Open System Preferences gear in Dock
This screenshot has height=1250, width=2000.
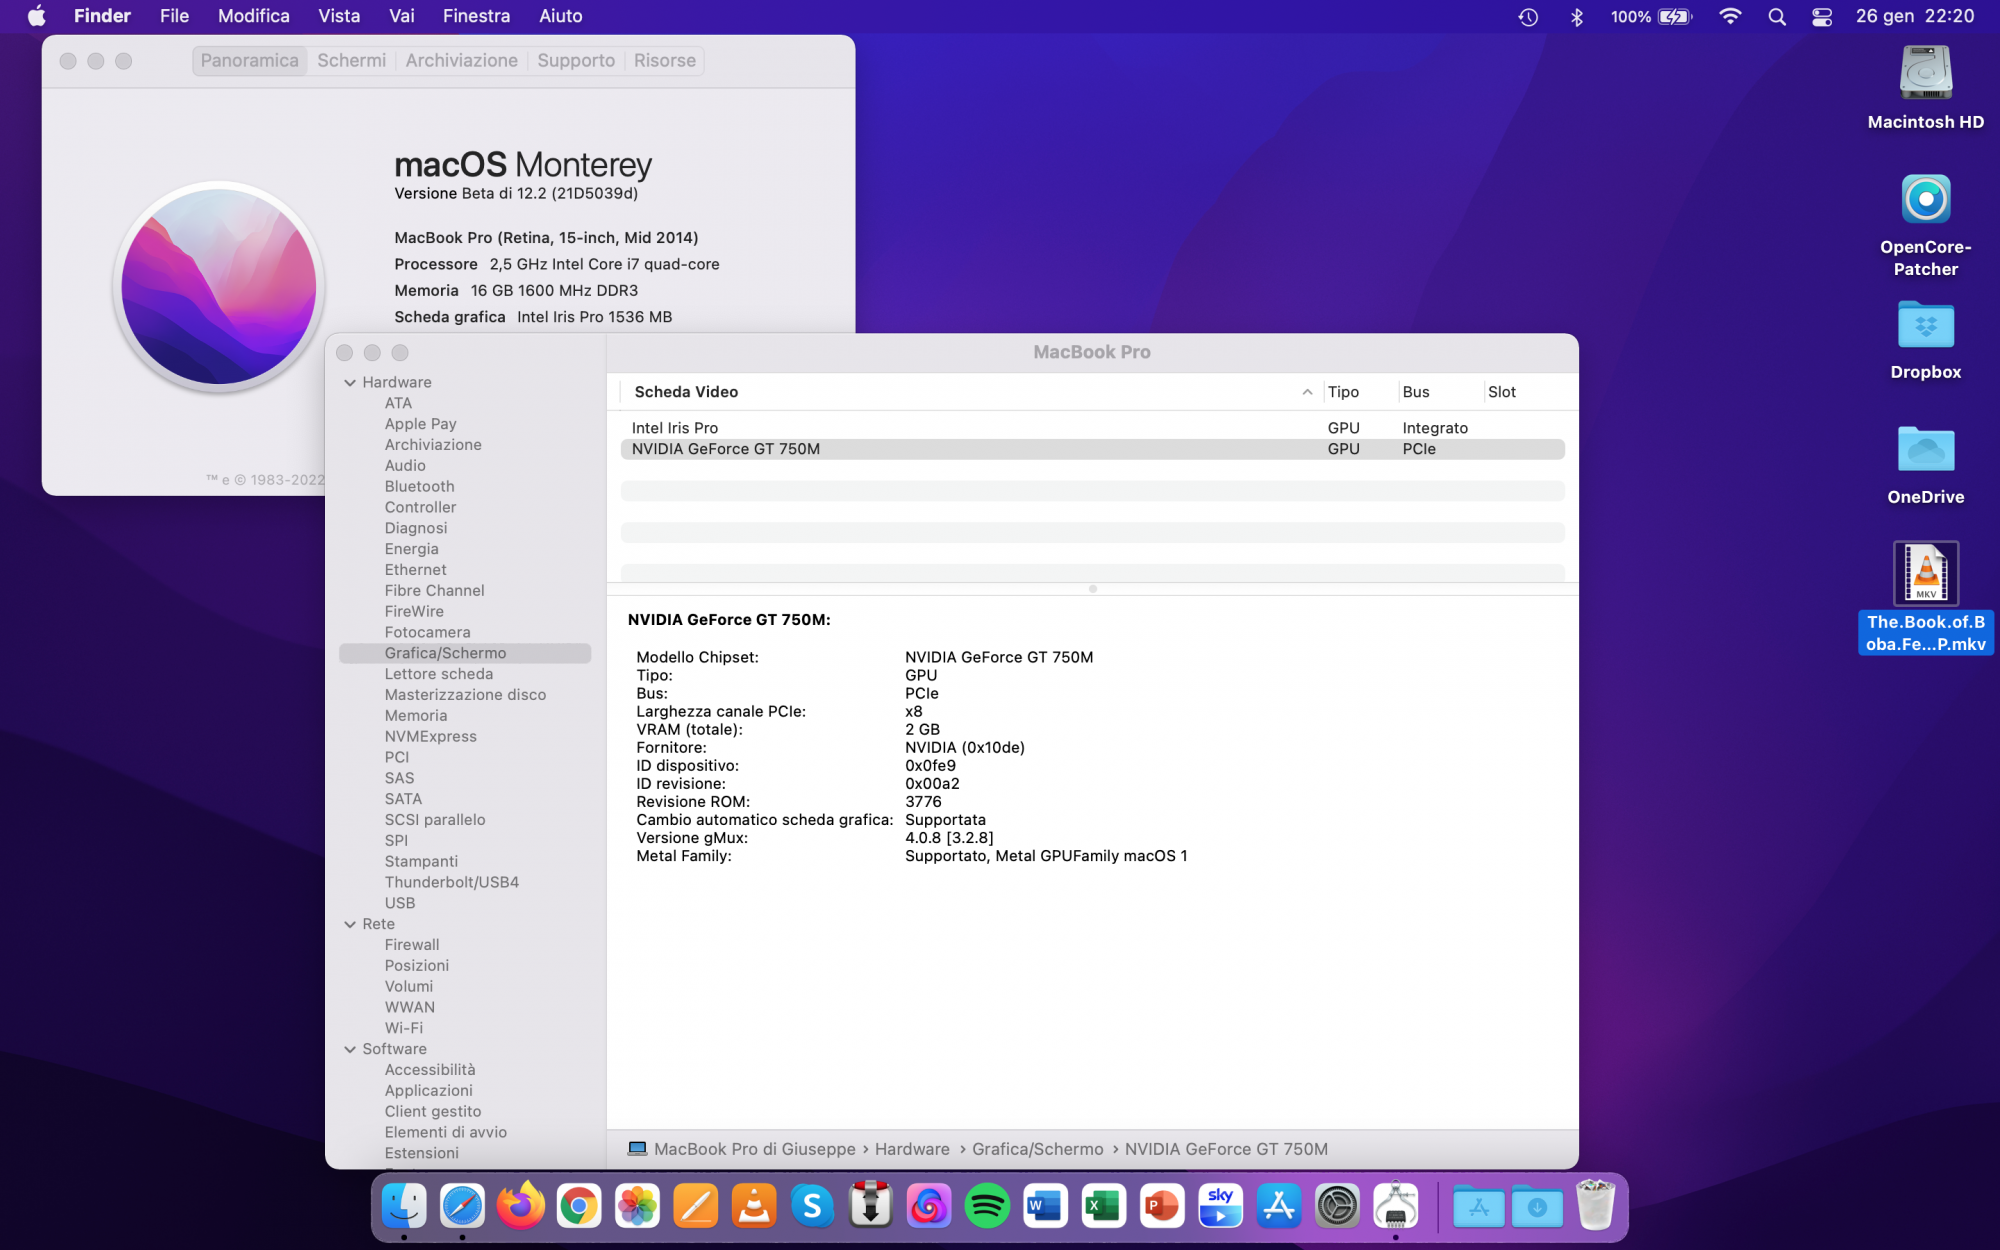pyautogui.click(x=1337, y=1206)
